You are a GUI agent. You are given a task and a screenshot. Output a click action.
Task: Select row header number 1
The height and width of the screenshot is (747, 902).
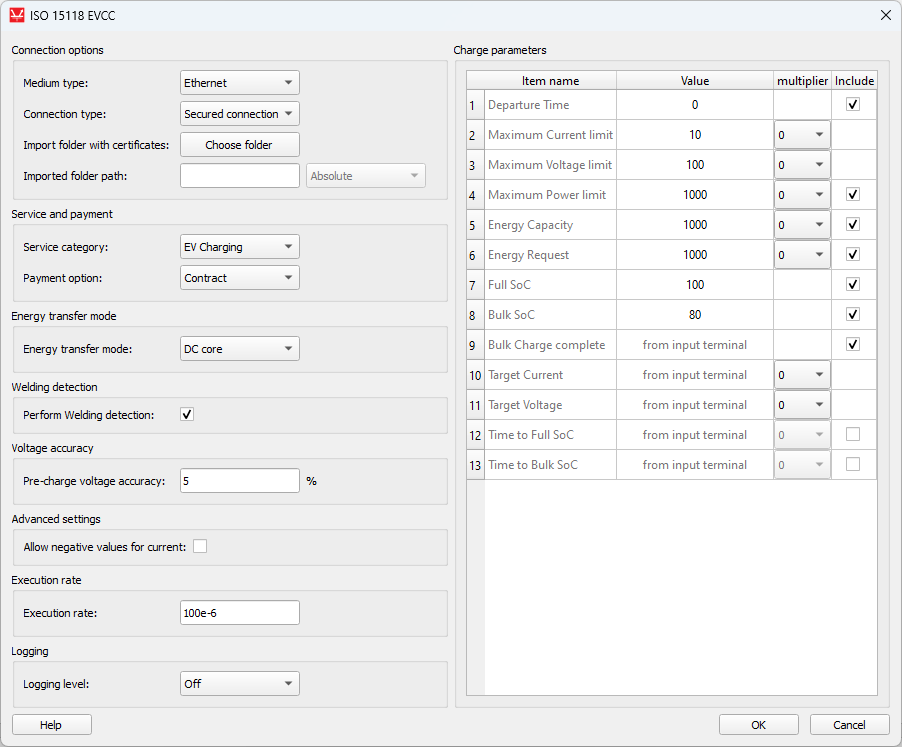[476, 105]
